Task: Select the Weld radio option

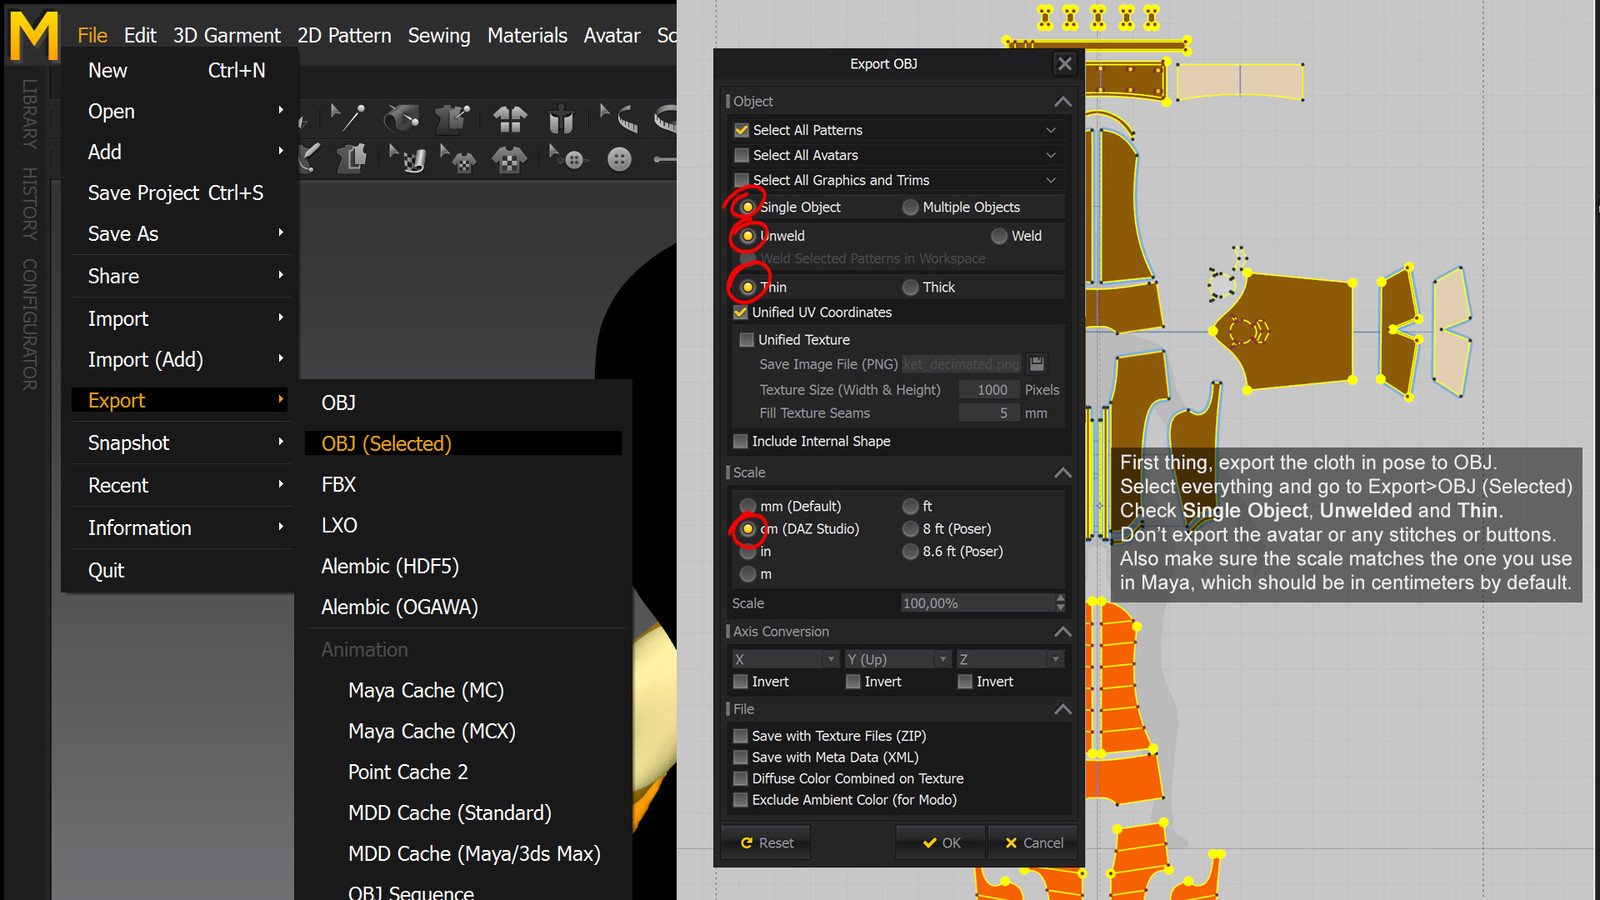Action: pyautogui.click(x=999, y=236)
